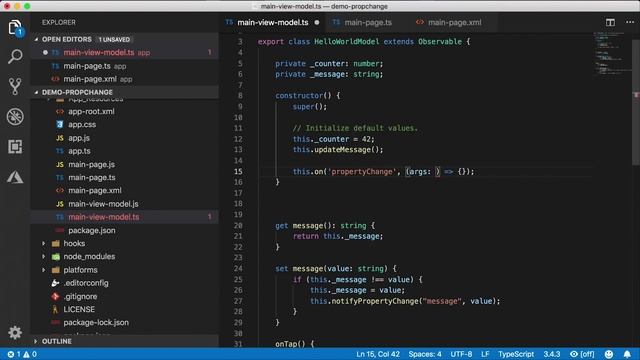Open the LICENSE file
This screenshot has width=640, height=360.
pyautogui.click(x=124, y=309)
